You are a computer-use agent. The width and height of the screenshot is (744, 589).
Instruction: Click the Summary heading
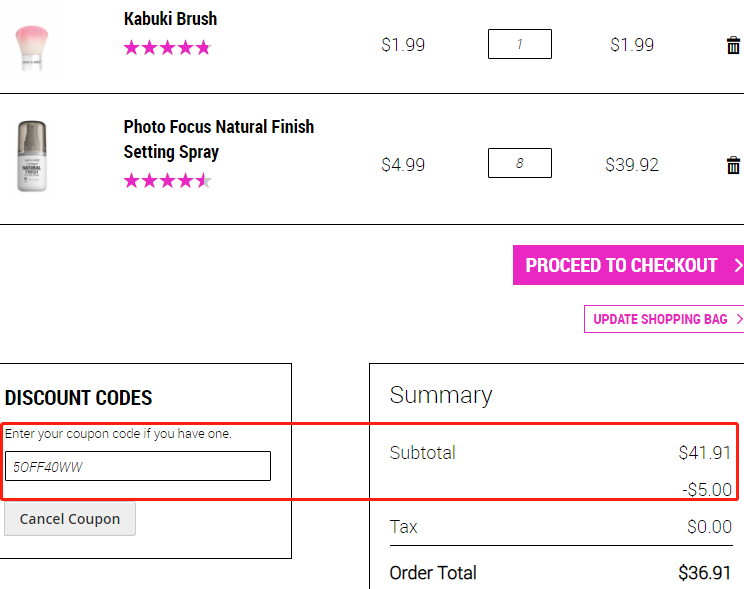(x=441, y=395)
